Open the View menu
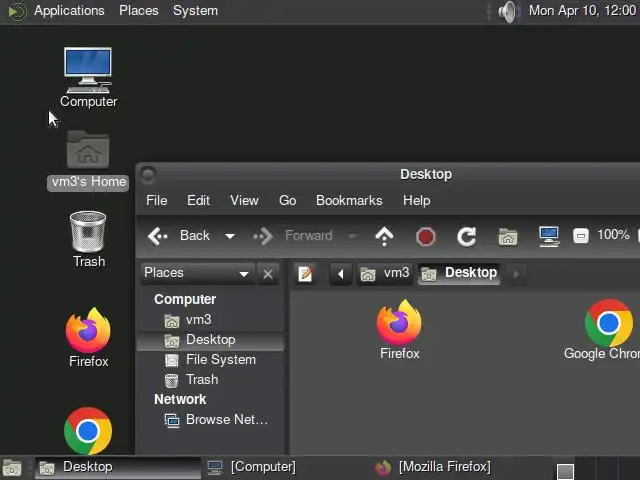Screen dimensions: 640x480 tap(244, 200)
